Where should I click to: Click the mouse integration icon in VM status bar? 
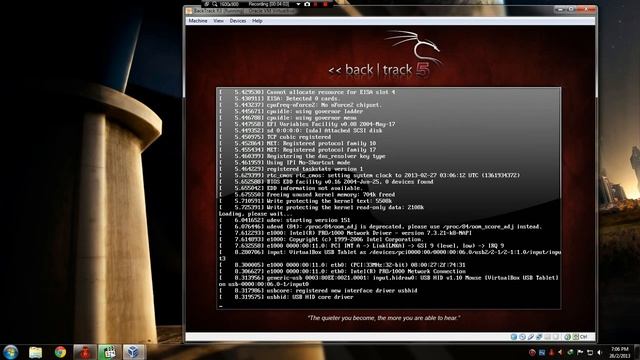[567, 337]
